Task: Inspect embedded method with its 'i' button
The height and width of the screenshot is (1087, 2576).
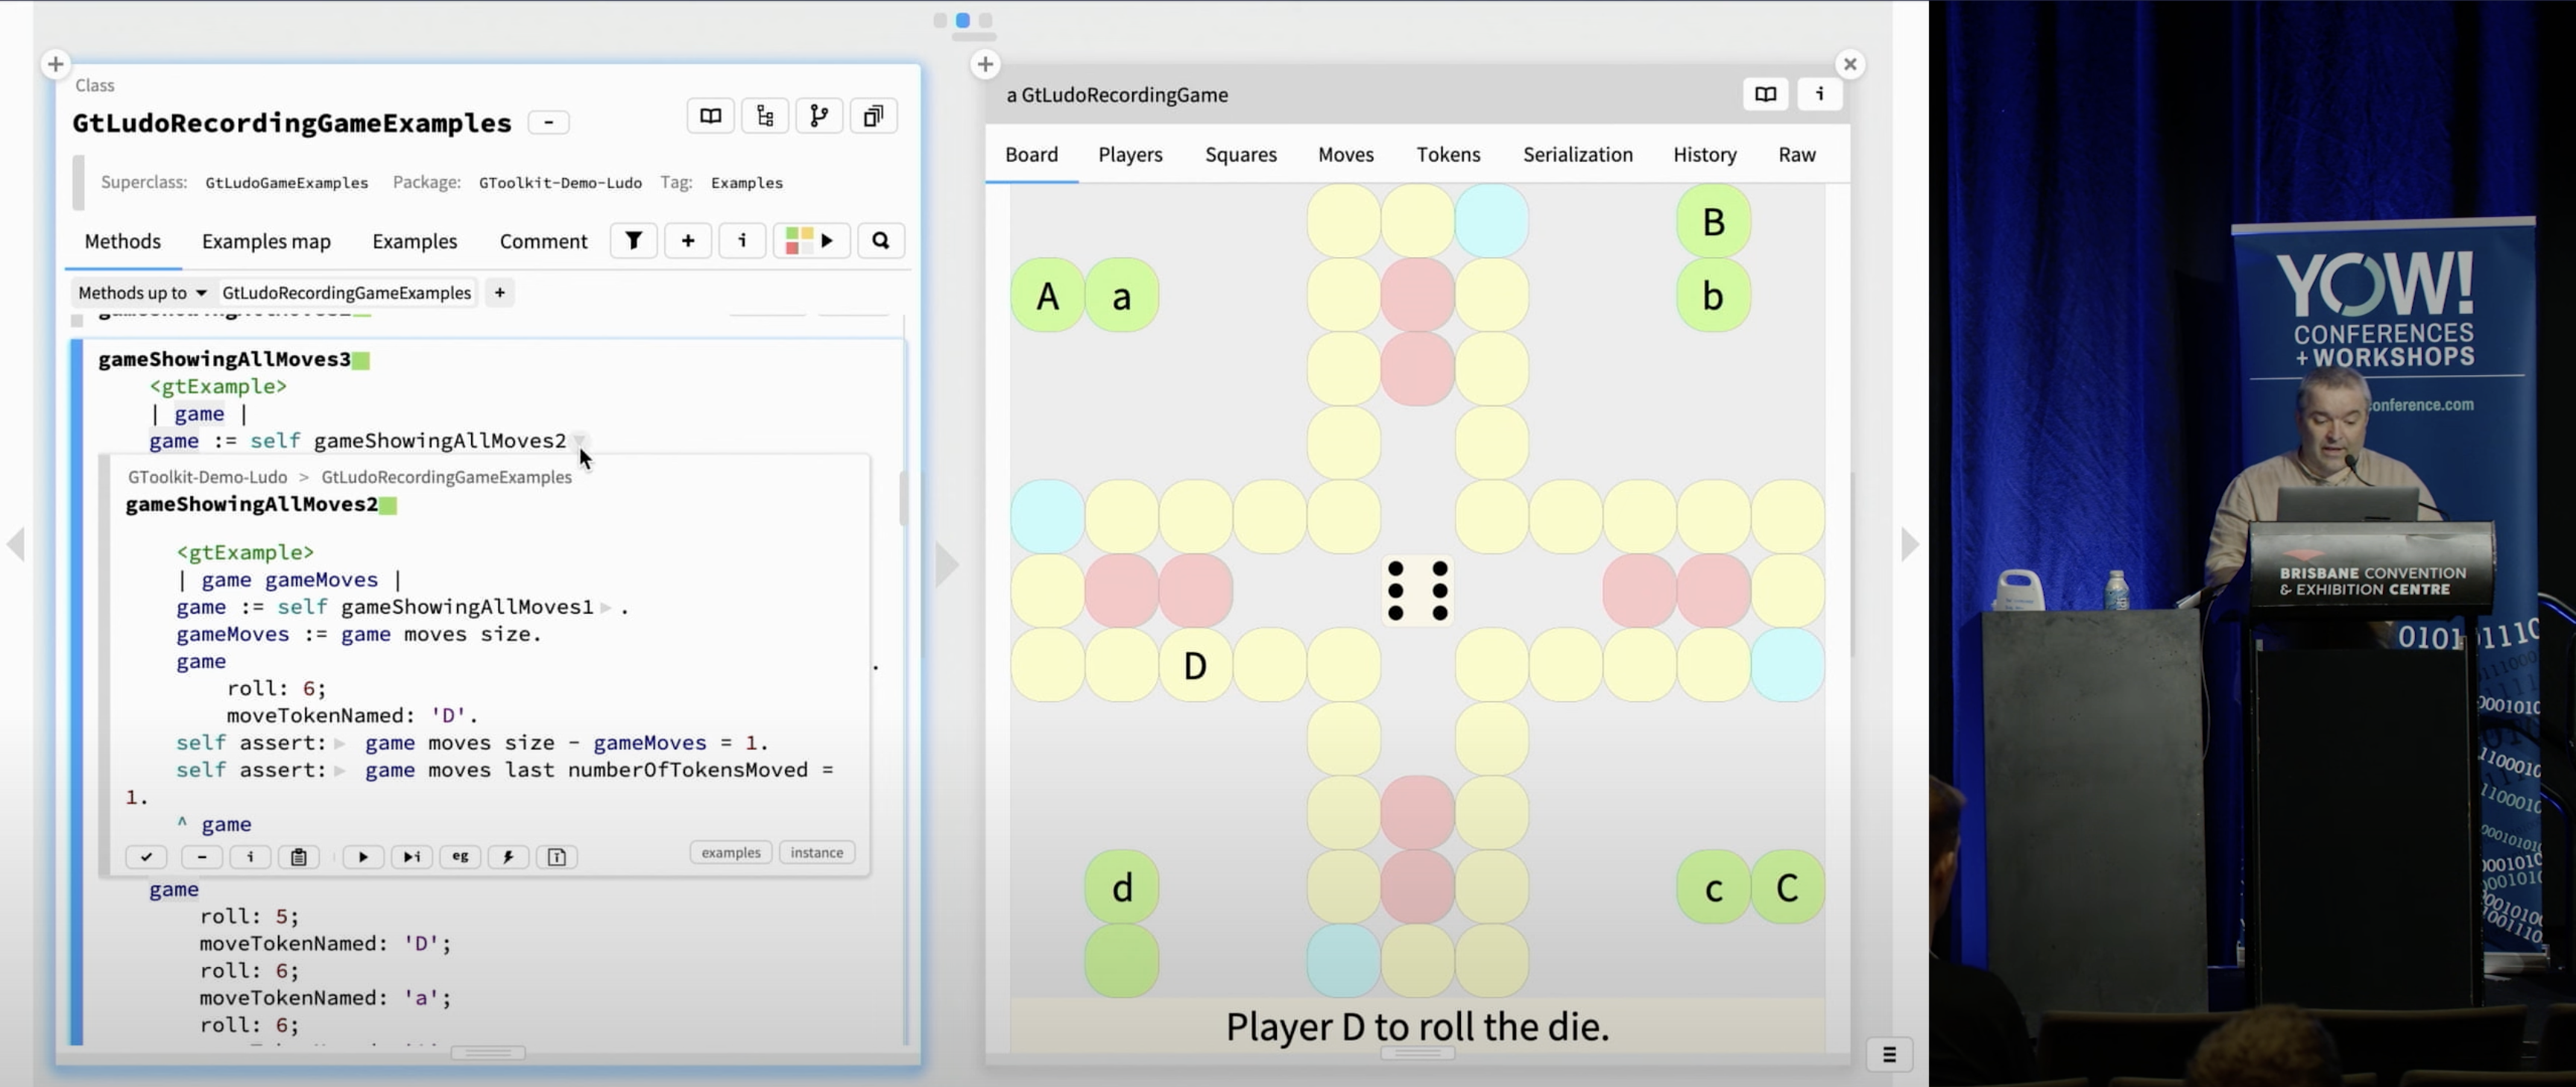Action: [x=250, y=857]
